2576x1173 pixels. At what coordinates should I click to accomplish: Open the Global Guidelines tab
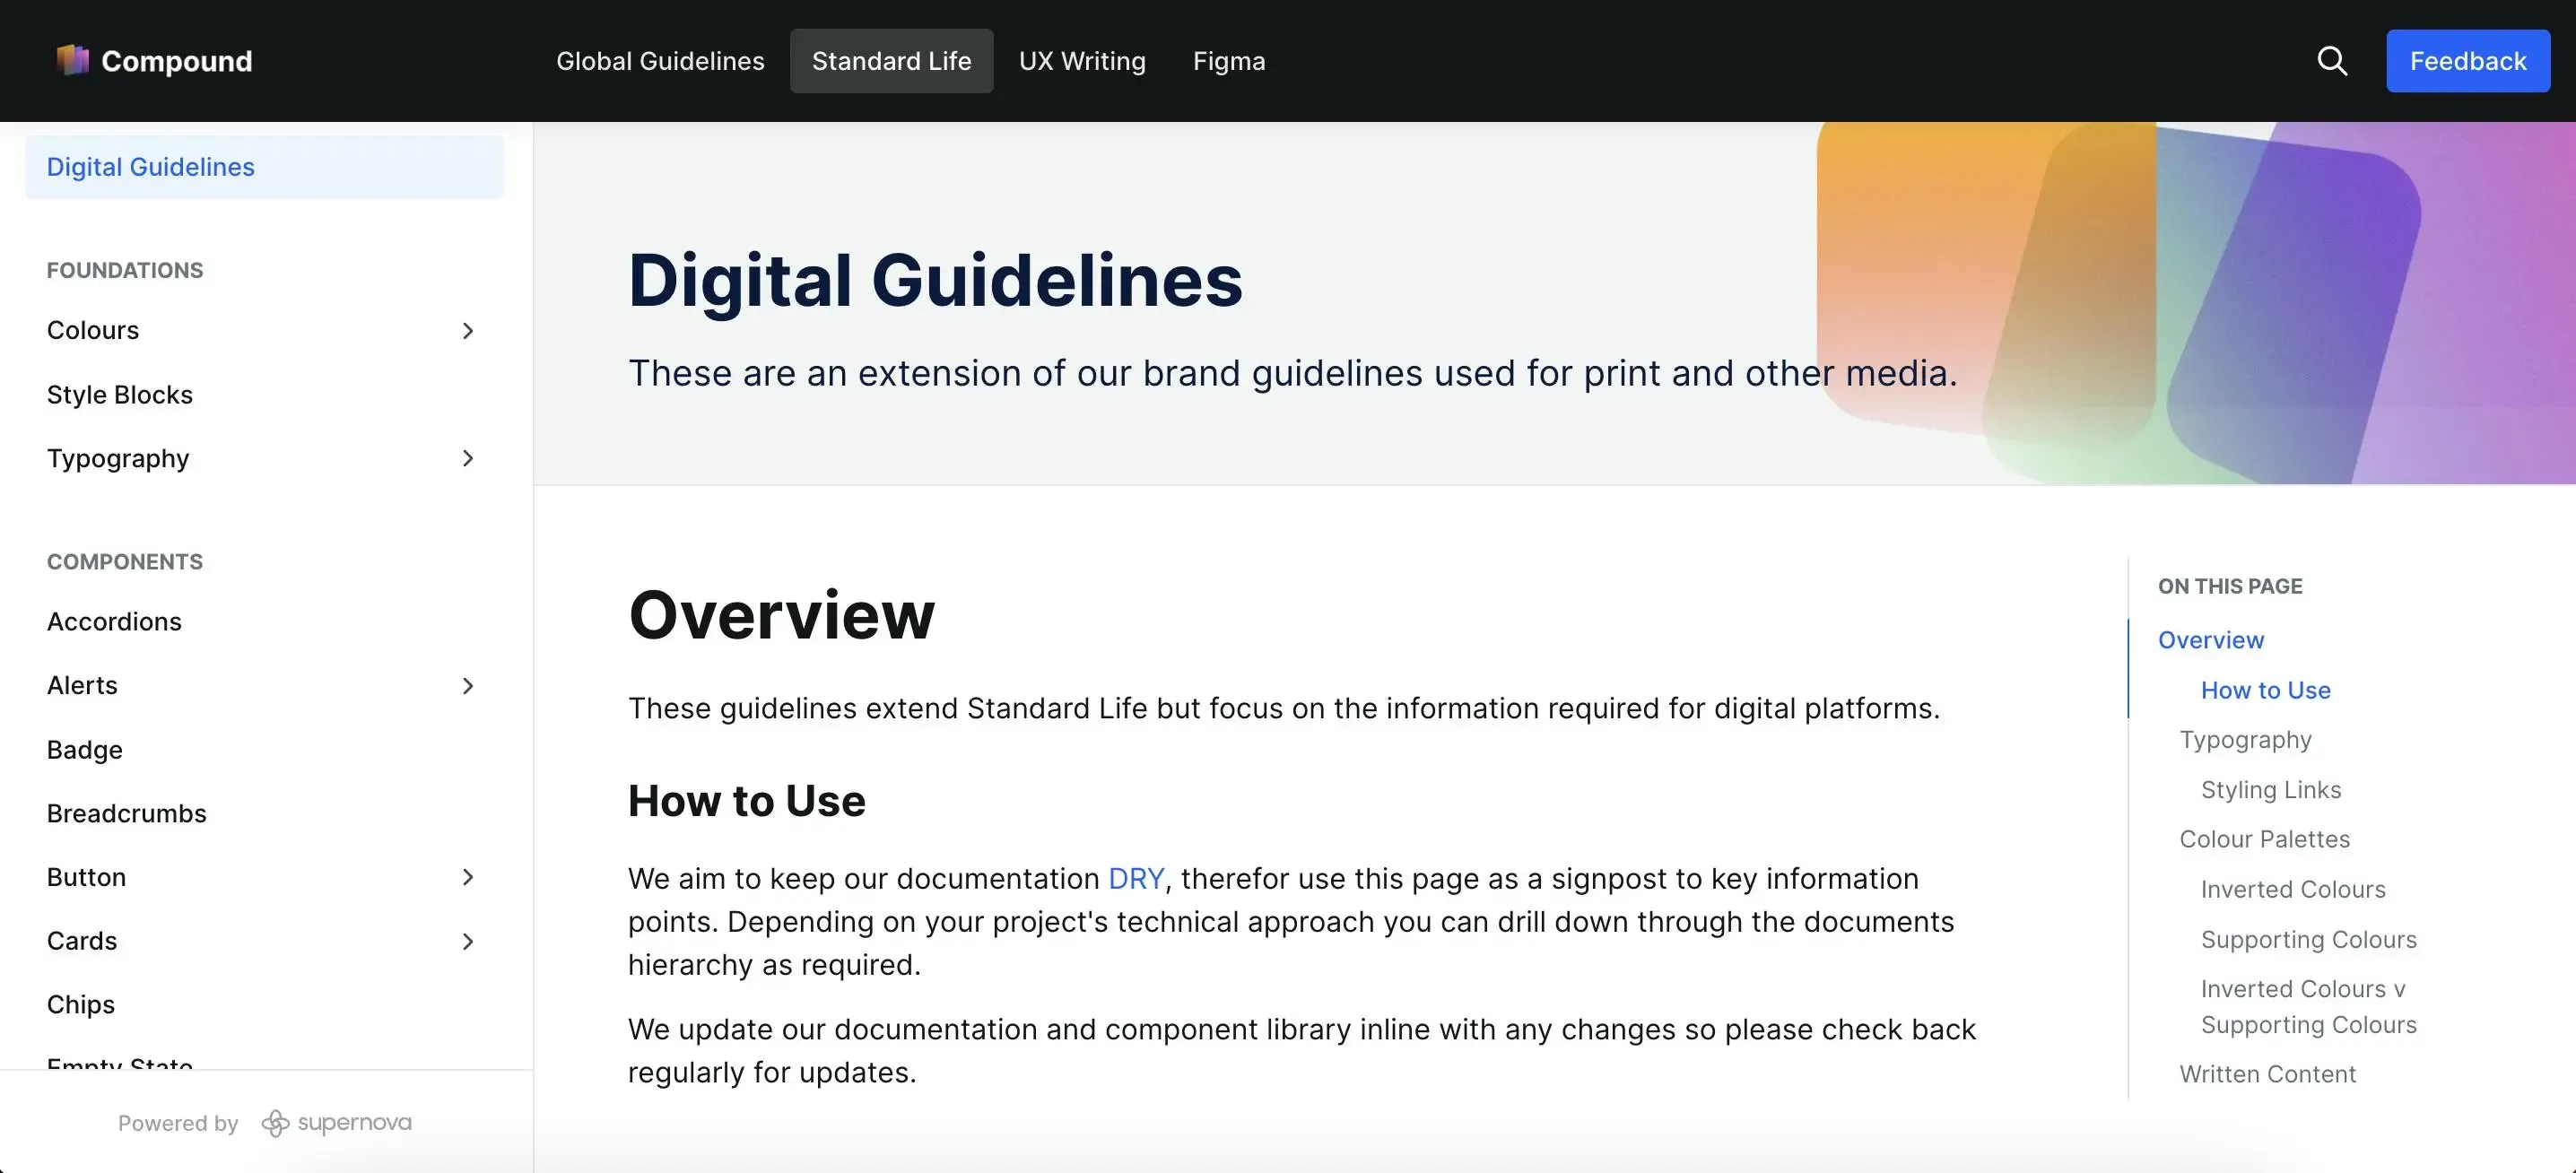point(660,61)
